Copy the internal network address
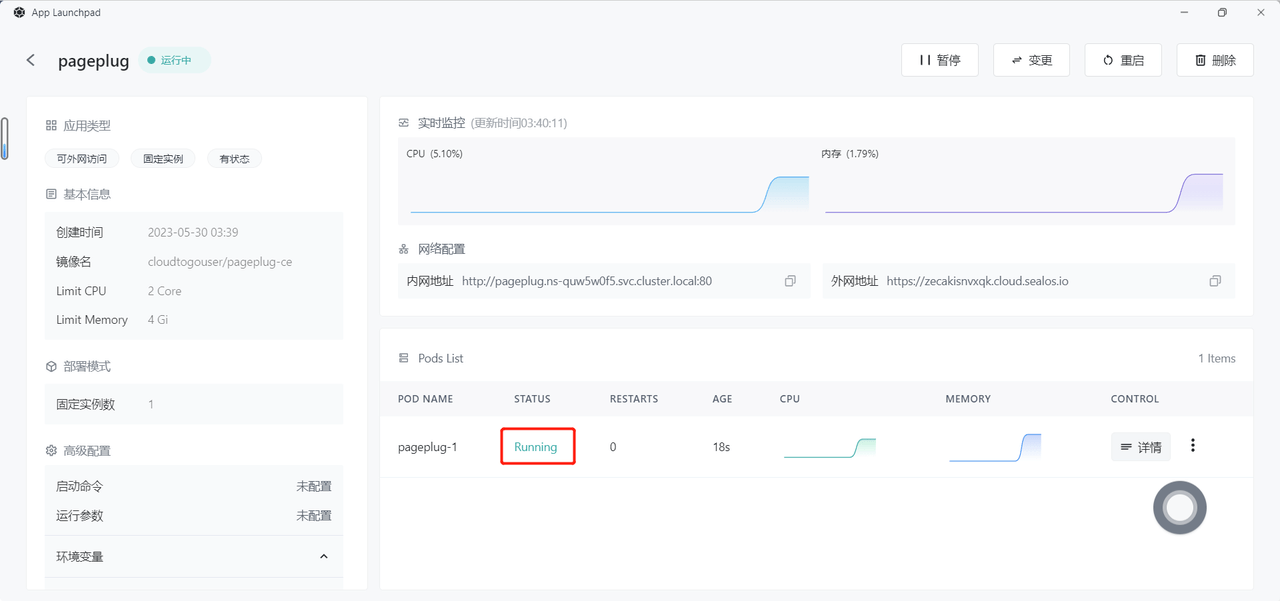Image resolution: width=1280 pixels, height=601 pixels. (x=790, y=281)
